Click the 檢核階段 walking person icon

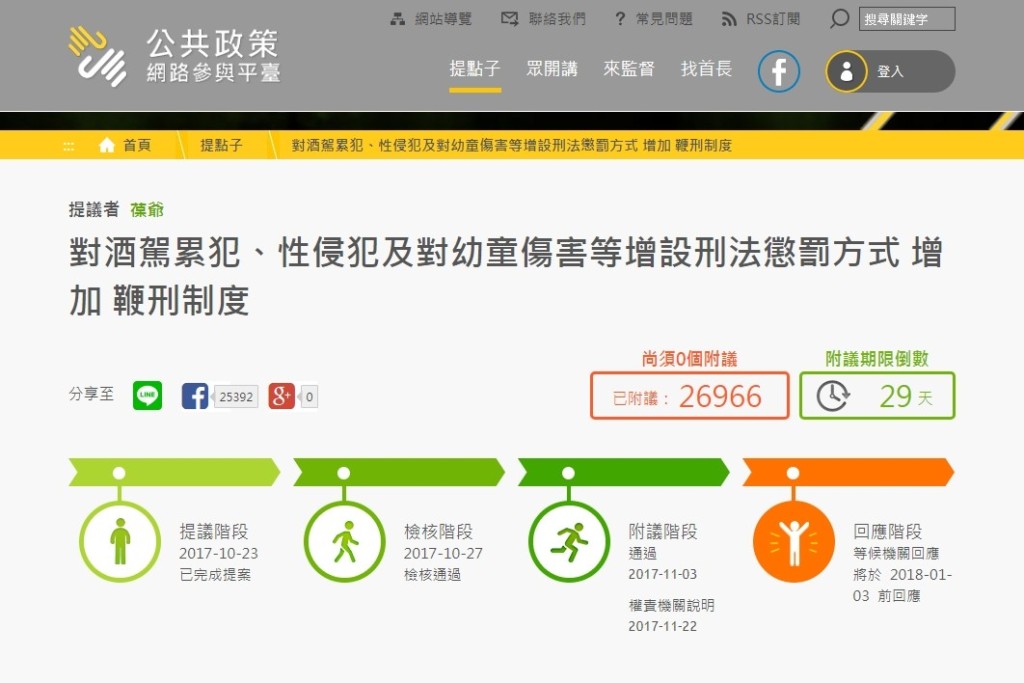344,541
